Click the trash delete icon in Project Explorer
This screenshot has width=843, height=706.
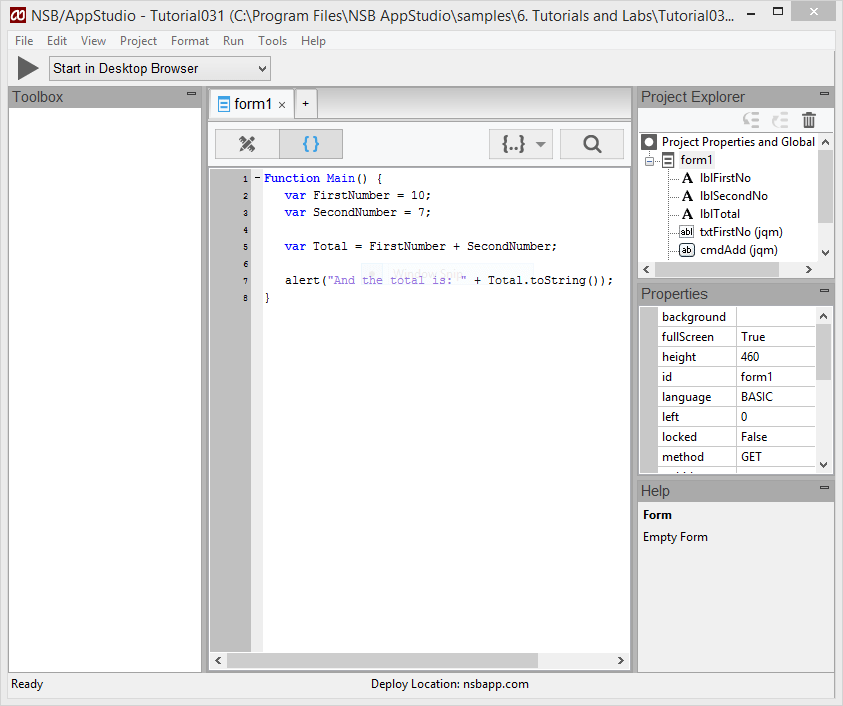coord(809,120)
